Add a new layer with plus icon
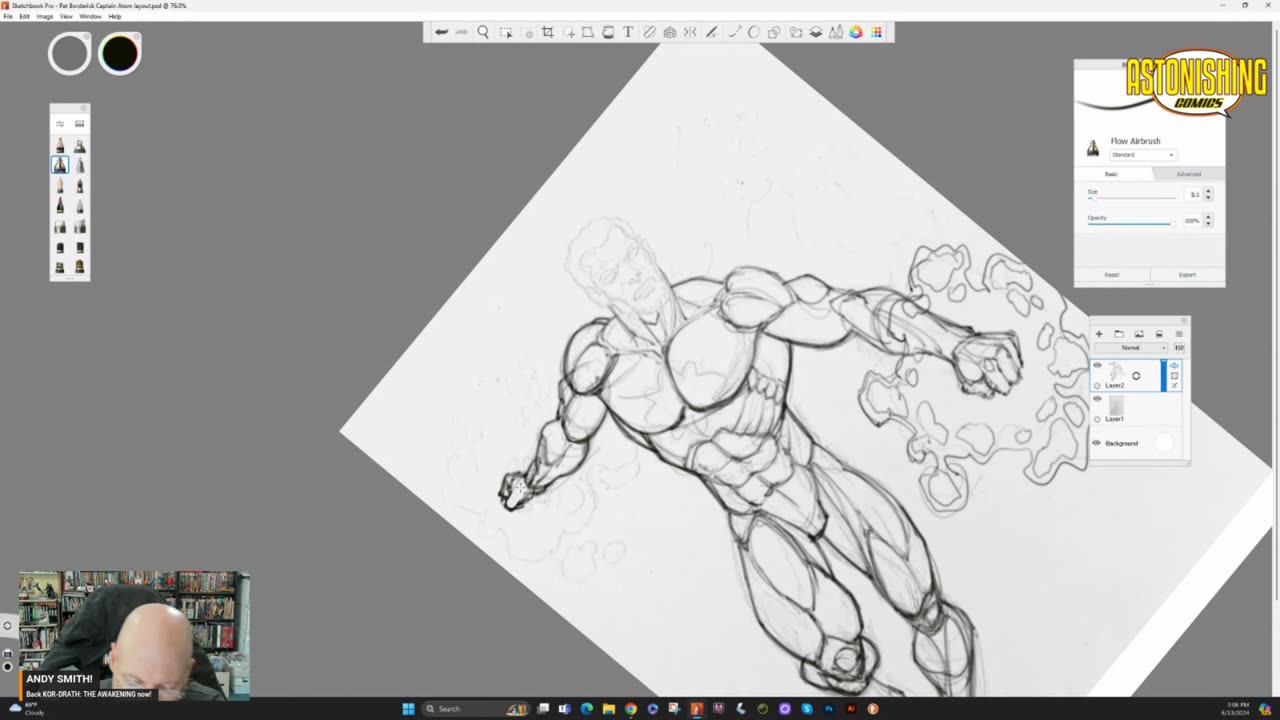 point(1099,334)
